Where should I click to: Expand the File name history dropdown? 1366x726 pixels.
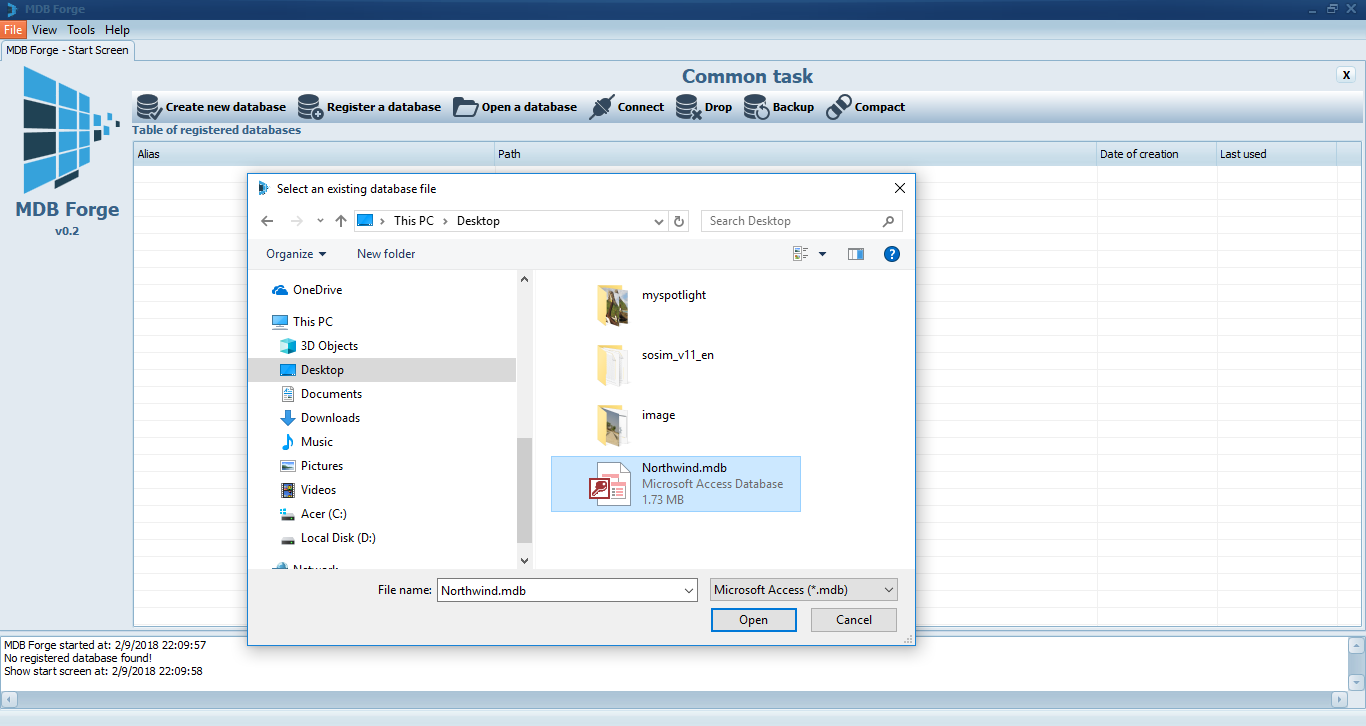pyautogui.click(x=688, y=591)
